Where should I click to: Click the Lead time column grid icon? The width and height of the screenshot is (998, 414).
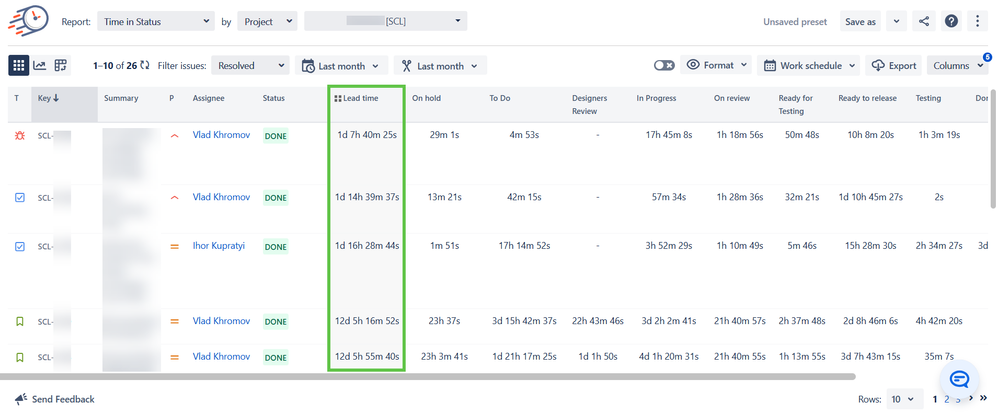pos(337,99)
